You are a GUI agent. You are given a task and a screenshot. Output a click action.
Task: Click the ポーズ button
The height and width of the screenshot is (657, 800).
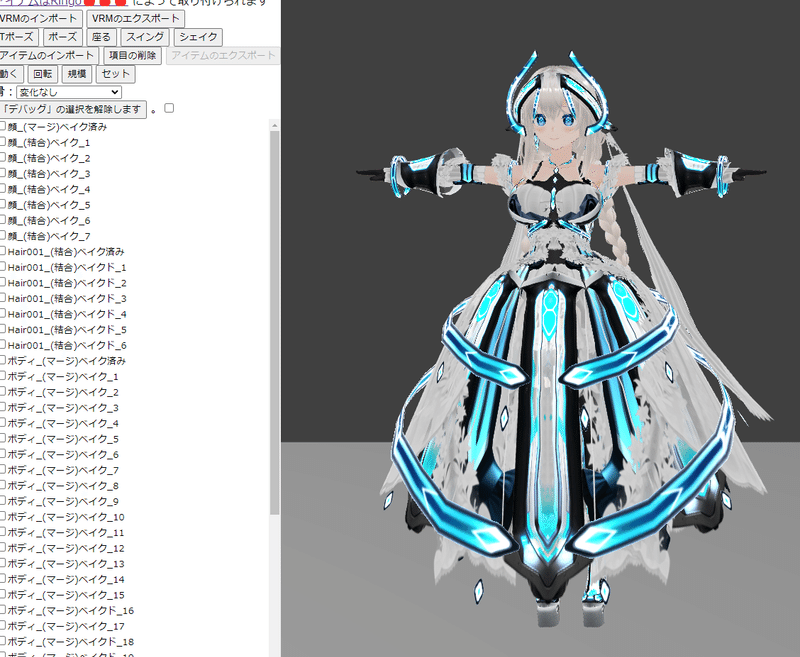click(x=63, y=37)
